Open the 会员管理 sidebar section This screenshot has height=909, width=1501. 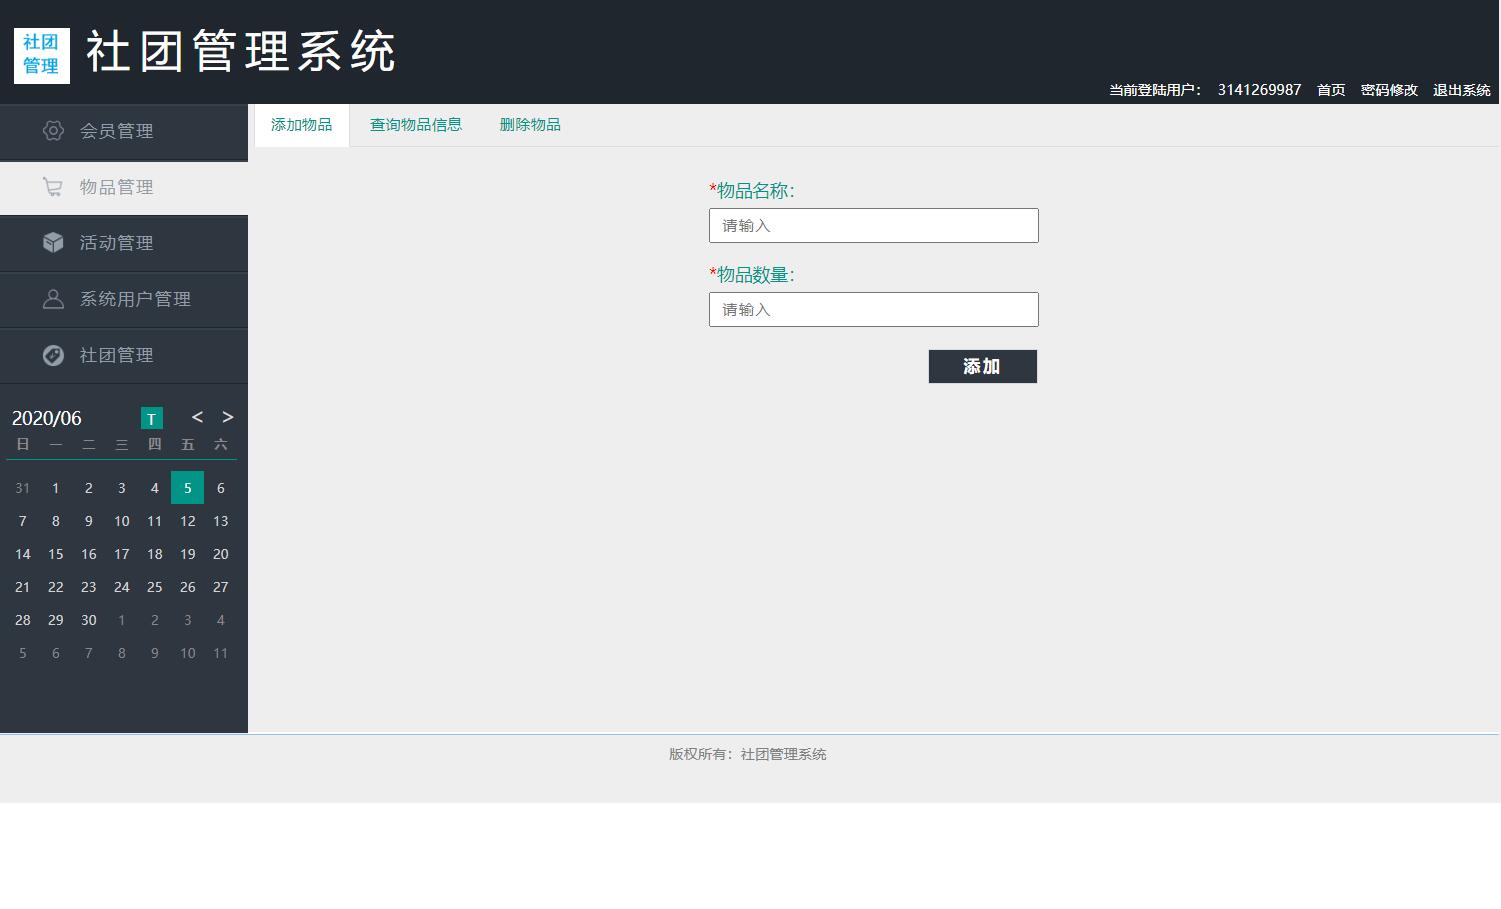[116, 131]
